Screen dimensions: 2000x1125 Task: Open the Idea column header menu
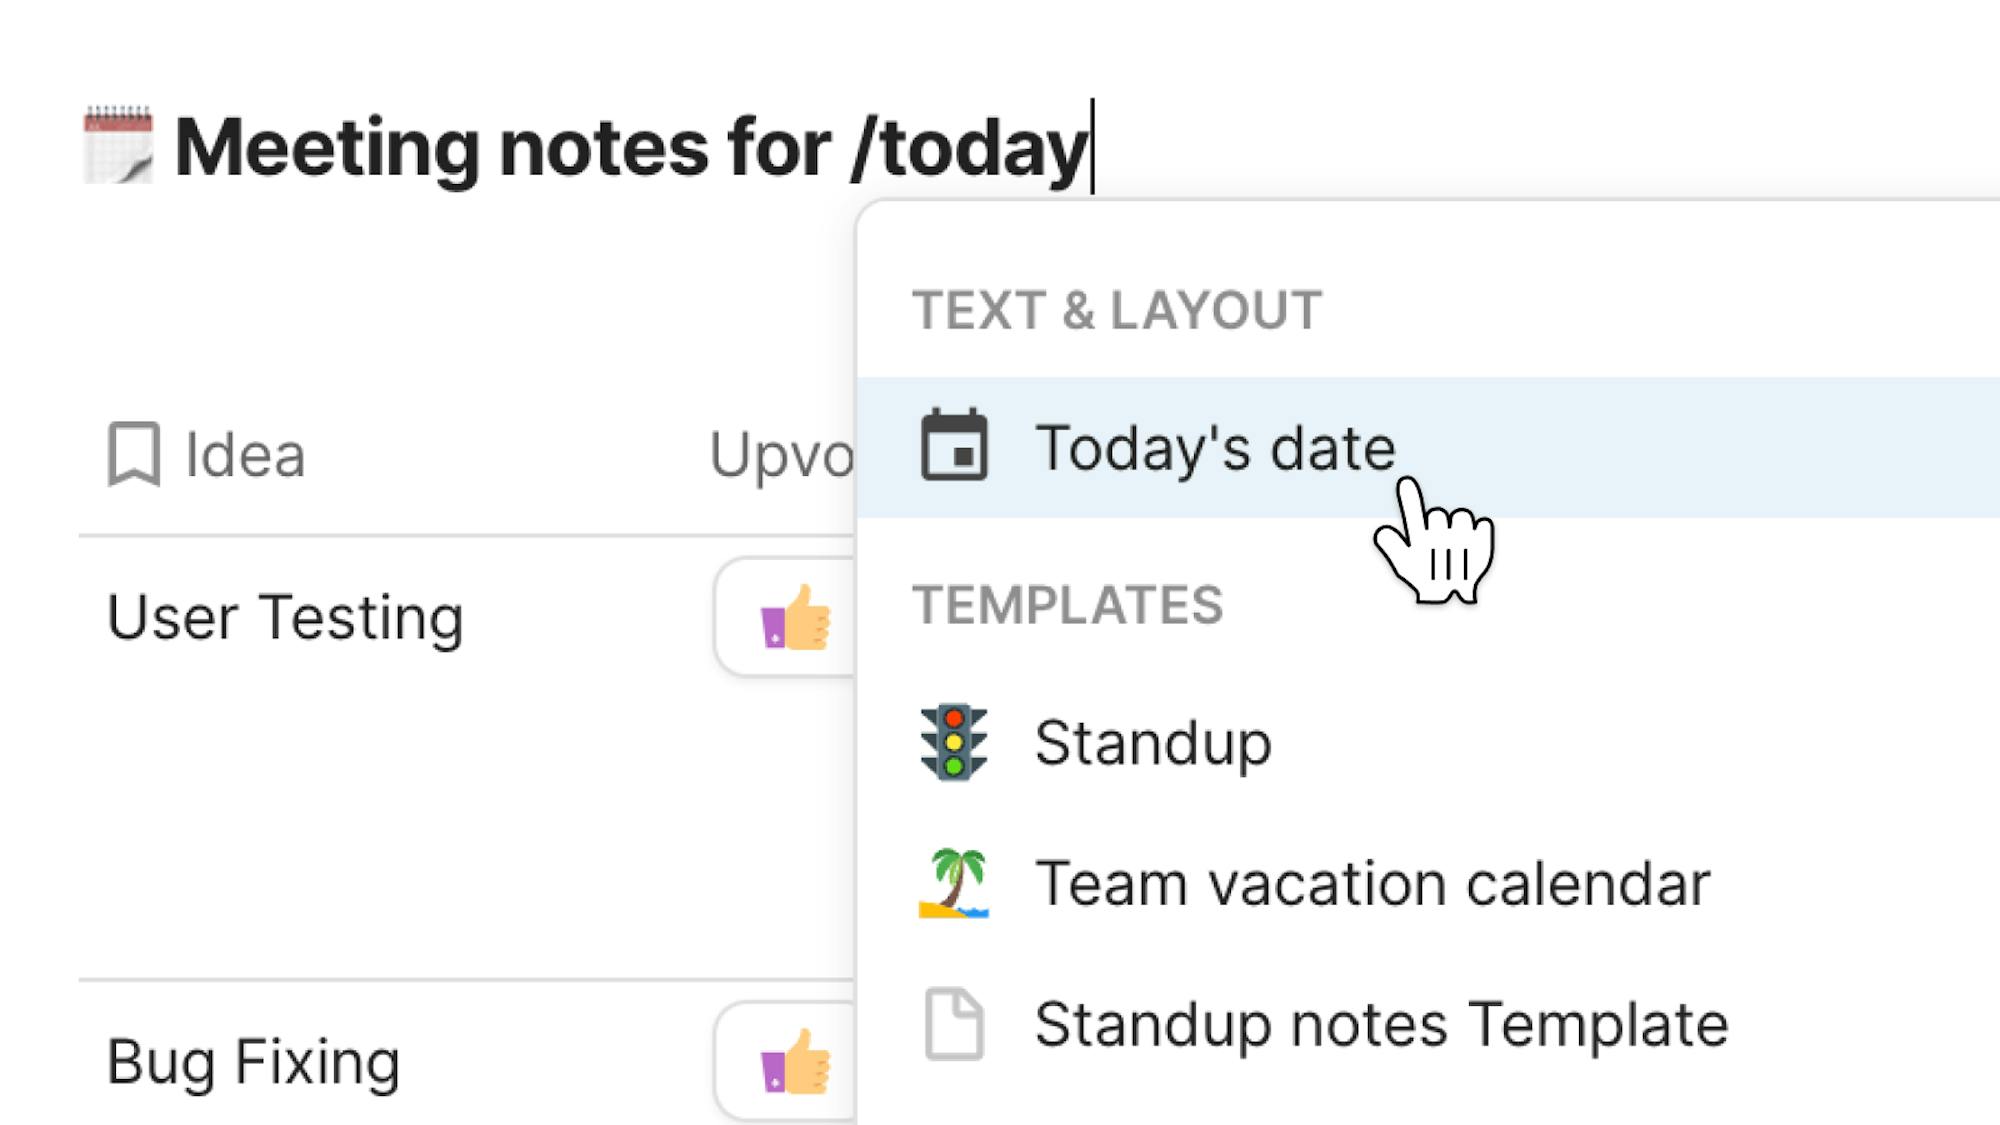click(245, 456)
